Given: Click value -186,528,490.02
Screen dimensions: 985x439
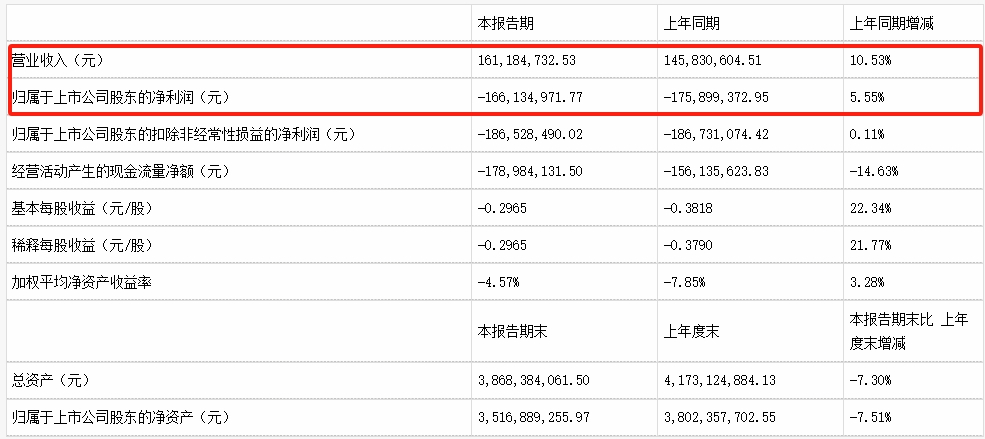Looking at the screenshot, I should click(x=530, y=134).
